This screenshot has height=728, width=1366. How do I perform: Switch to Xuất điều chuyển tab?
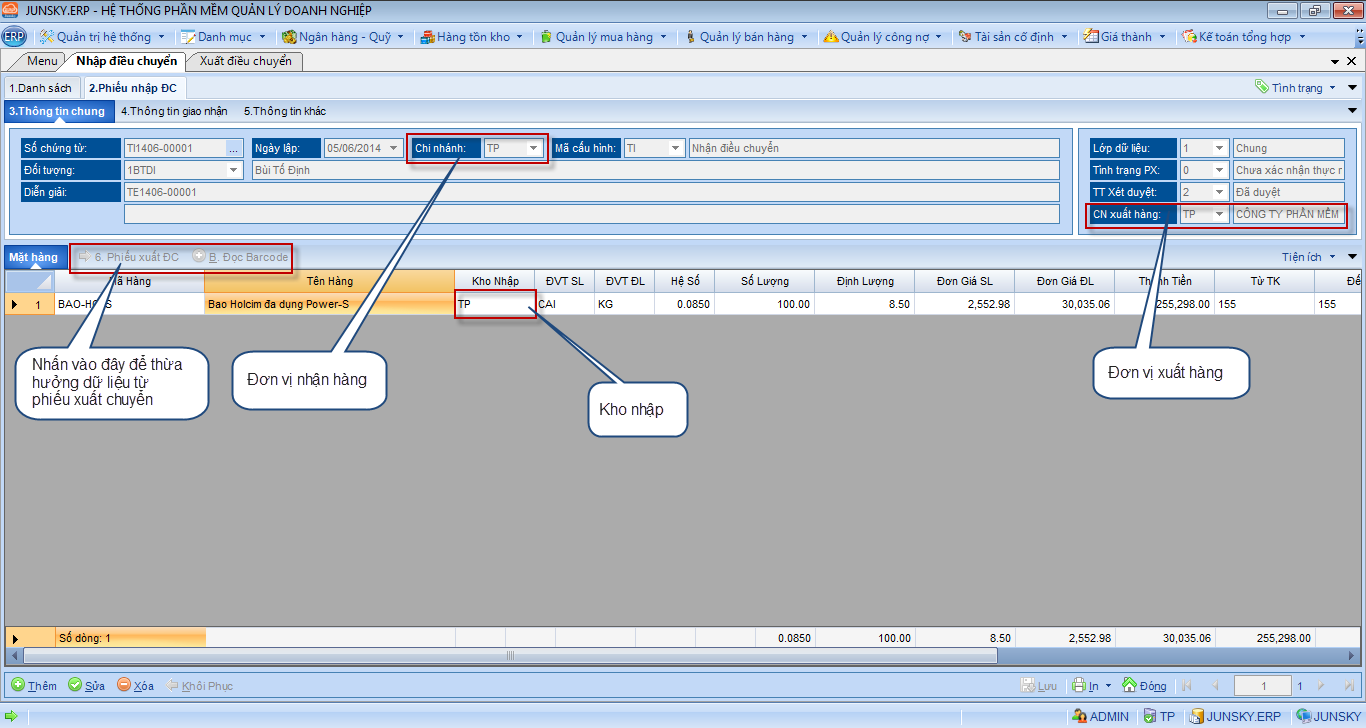pyautogui.click(x=245, y=61)
